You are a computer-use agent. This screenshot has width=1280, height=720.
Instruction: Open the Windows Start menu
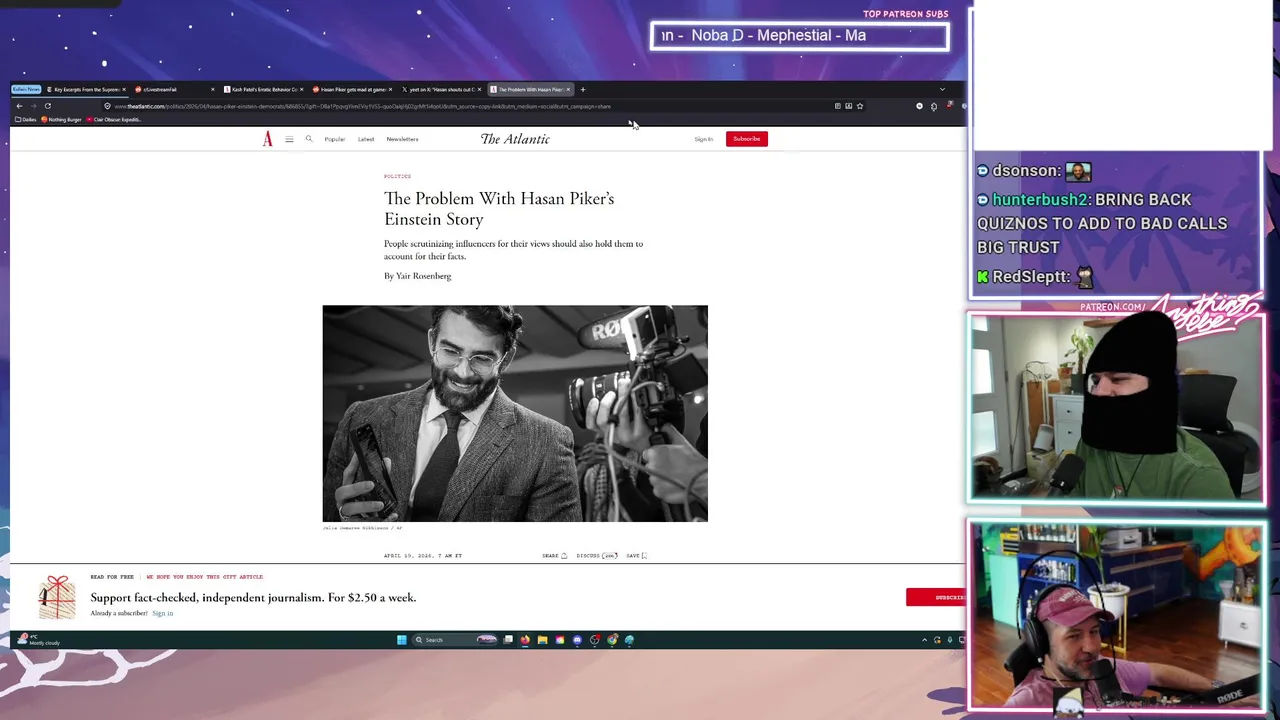pyautogui.click(x=402, y=640)
